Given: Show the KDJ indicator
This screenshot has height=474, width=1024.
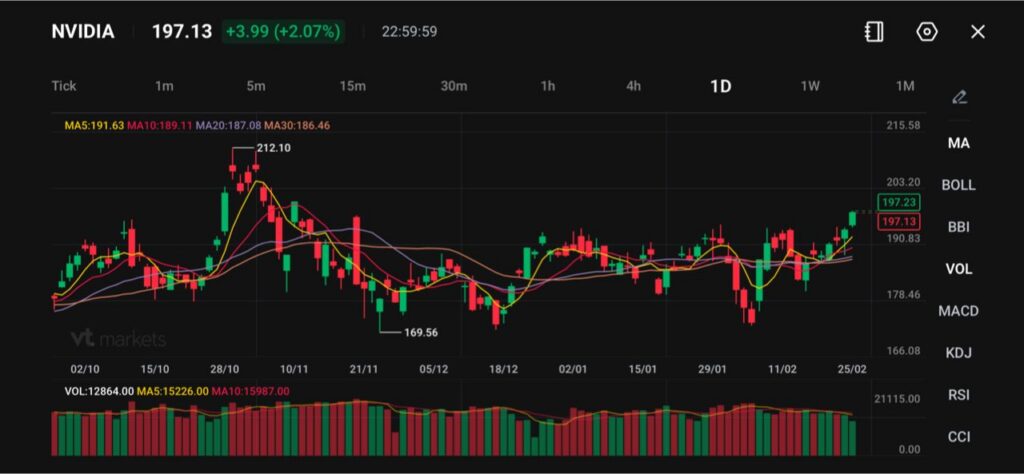Looking at the screenshot, I should coord(958,353).
